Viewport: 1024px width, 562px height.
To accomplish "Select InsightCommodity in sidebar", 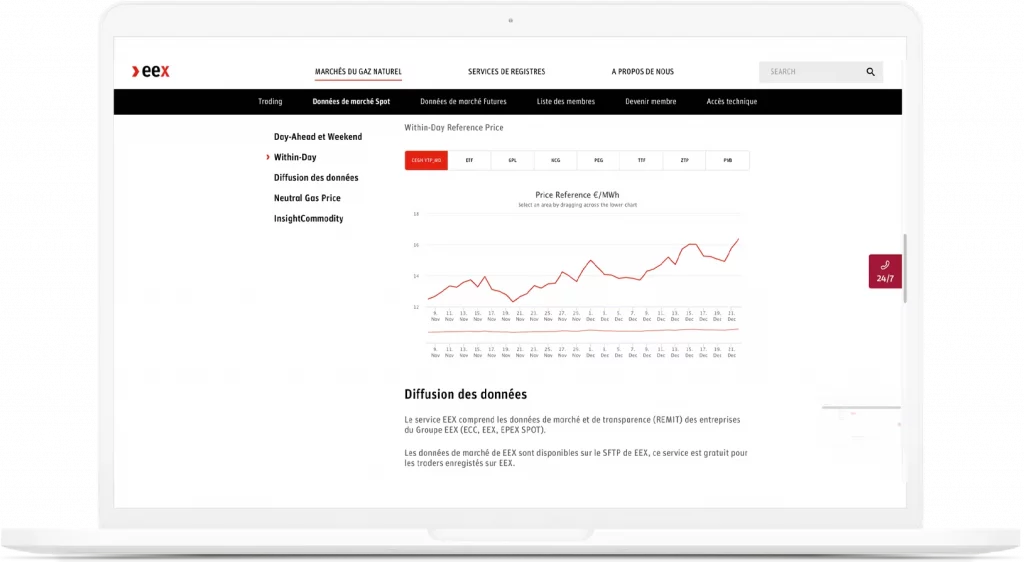I will [308, 218].
